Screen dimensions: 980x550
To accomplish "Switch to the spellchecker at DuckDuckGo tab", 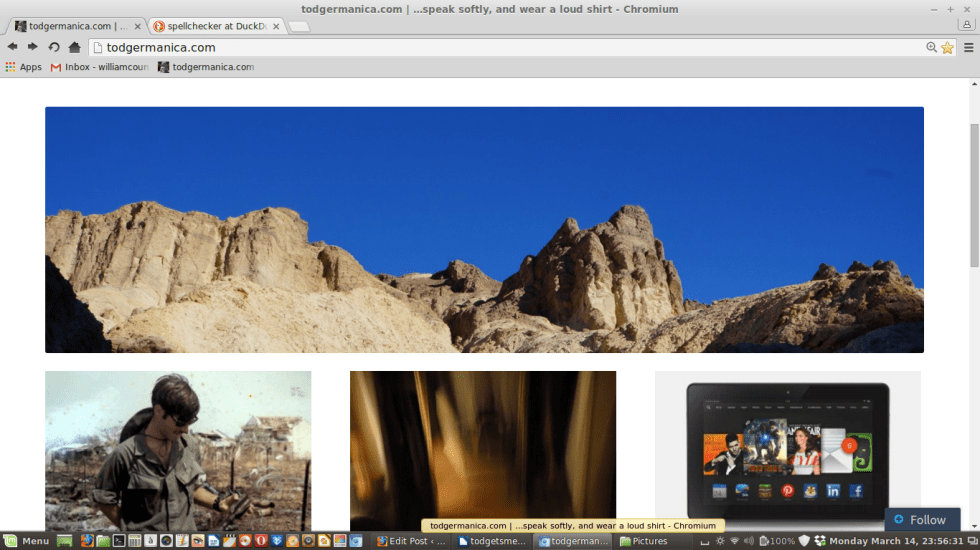I will pos(216,26).
